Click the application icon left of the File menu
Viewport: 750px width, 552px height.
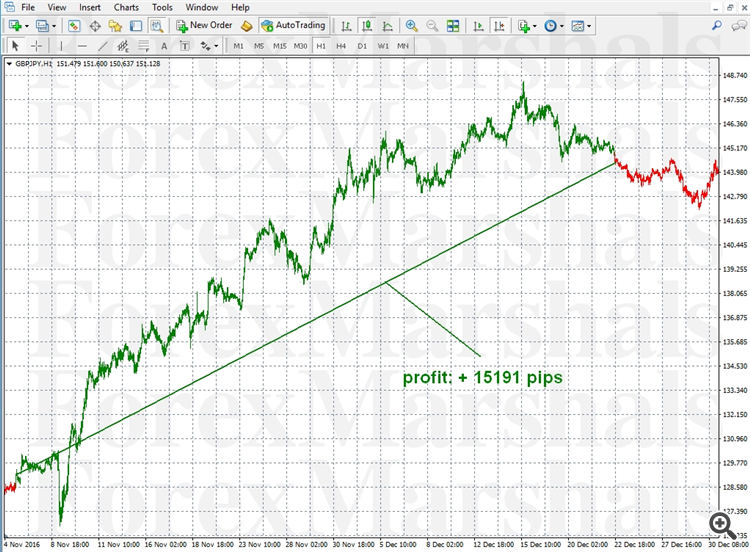click(9, 7)
